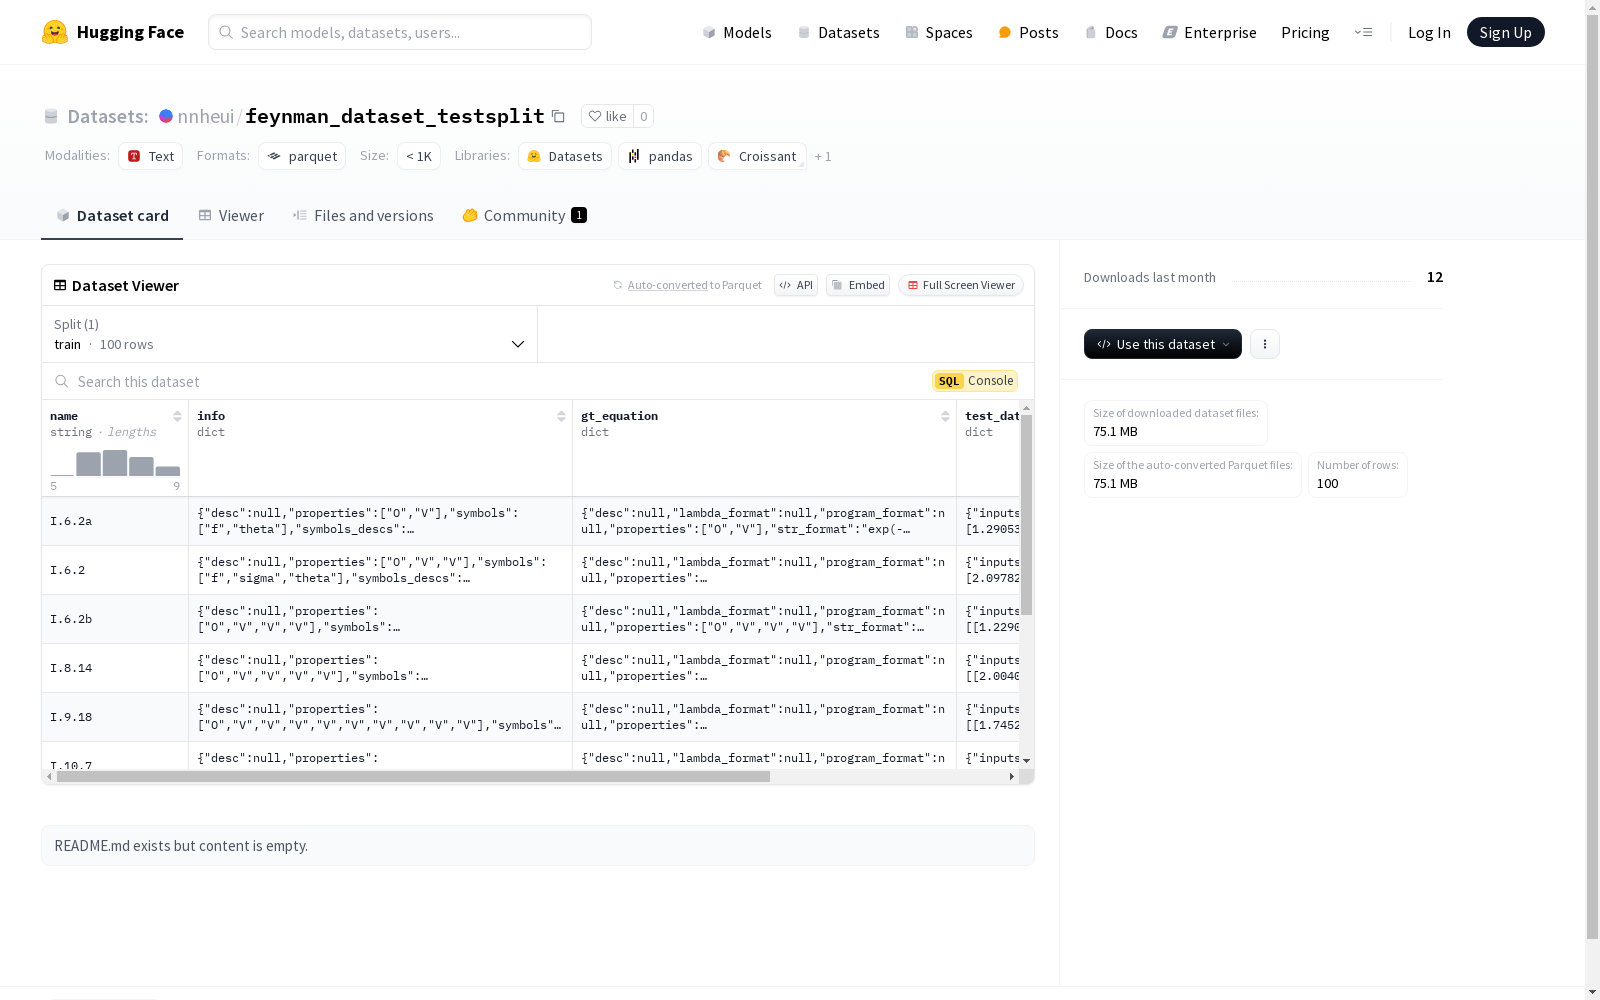Viewport: 1600px width, 1000px height.
Task: Open the API button in Dataset Viewer
Action: click(796, 285)
